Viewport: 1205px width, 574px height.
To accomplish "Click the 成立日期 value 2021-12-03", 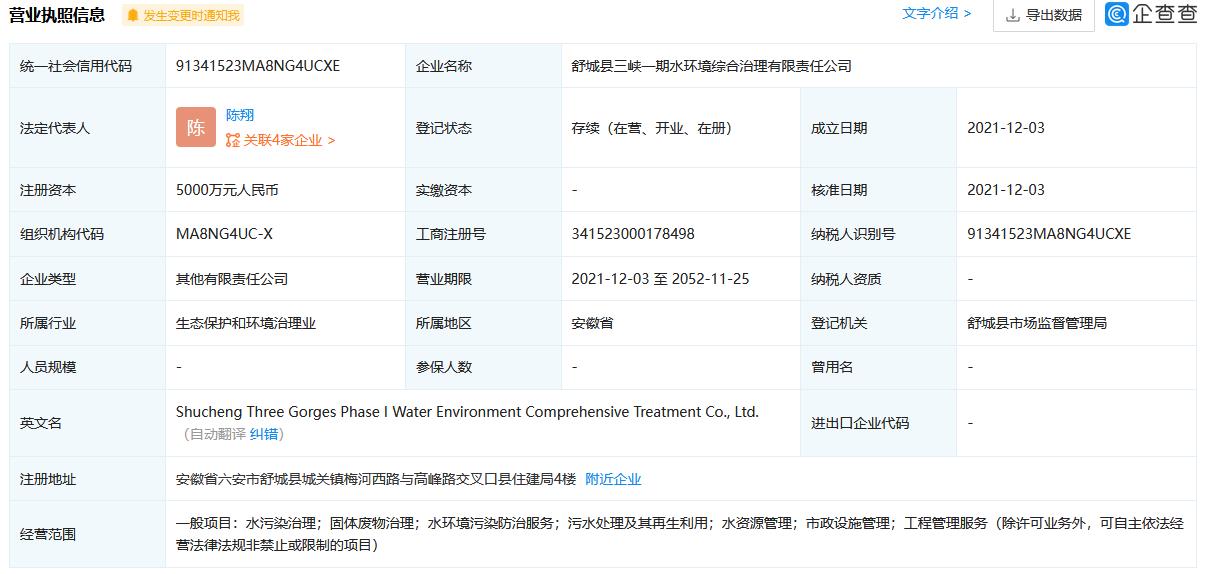I will pyautogui.click(x=1006, y=128).
